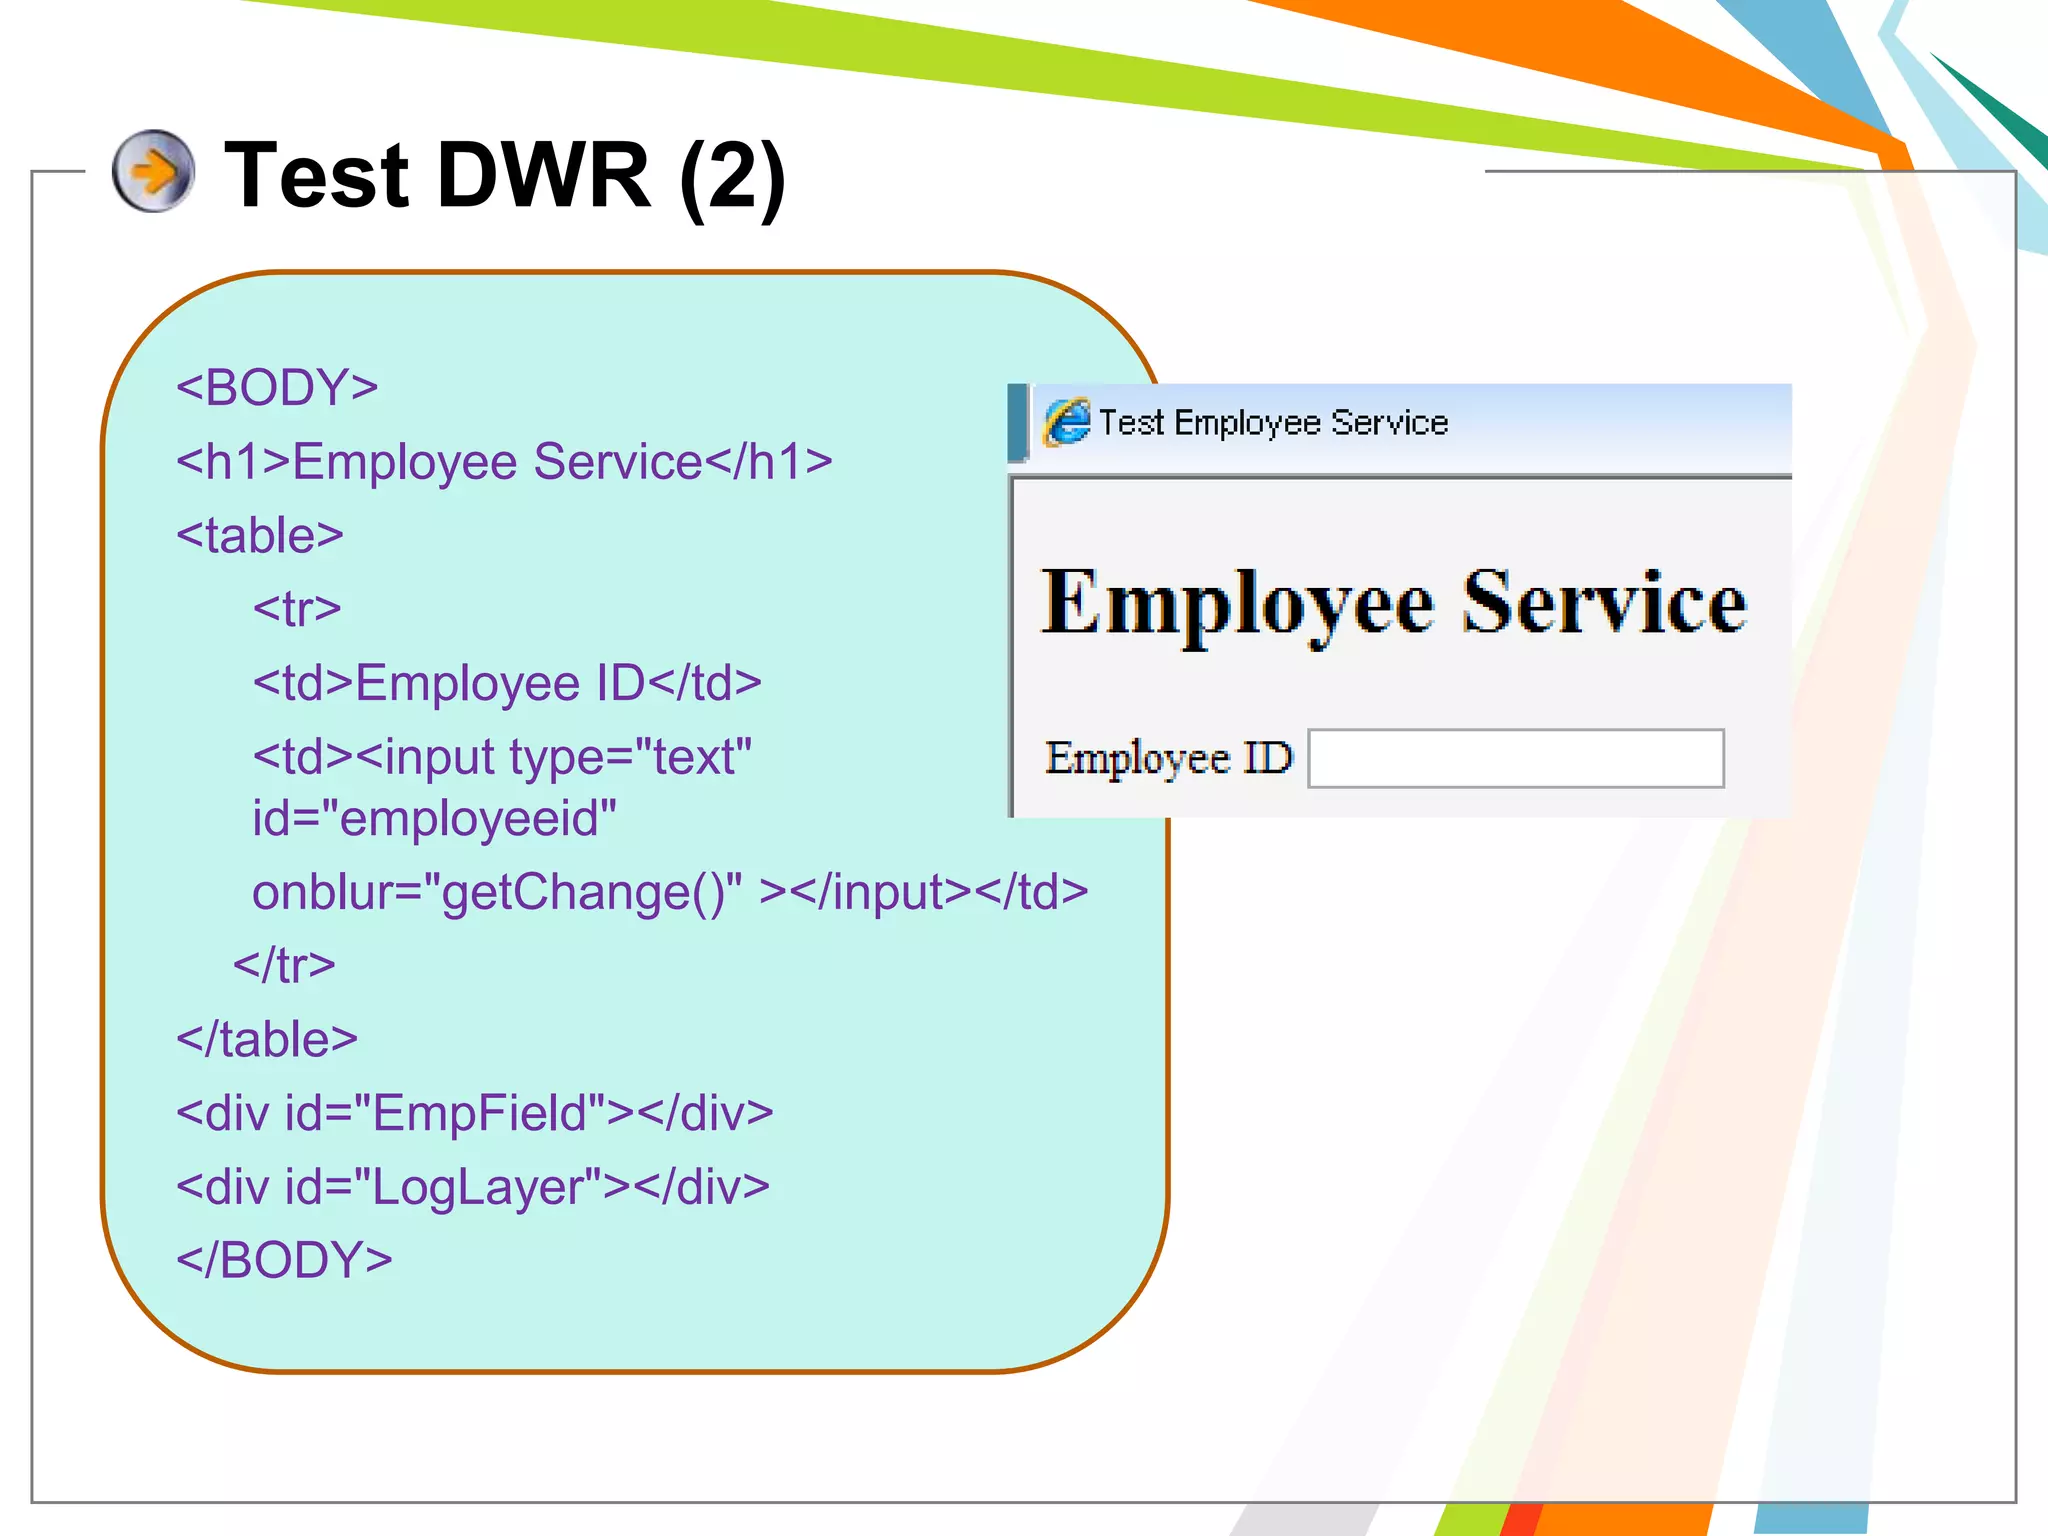The image size is (2048, 1536).
Task: Click the id="employeeid" attribute line
Action: (434, 818)
